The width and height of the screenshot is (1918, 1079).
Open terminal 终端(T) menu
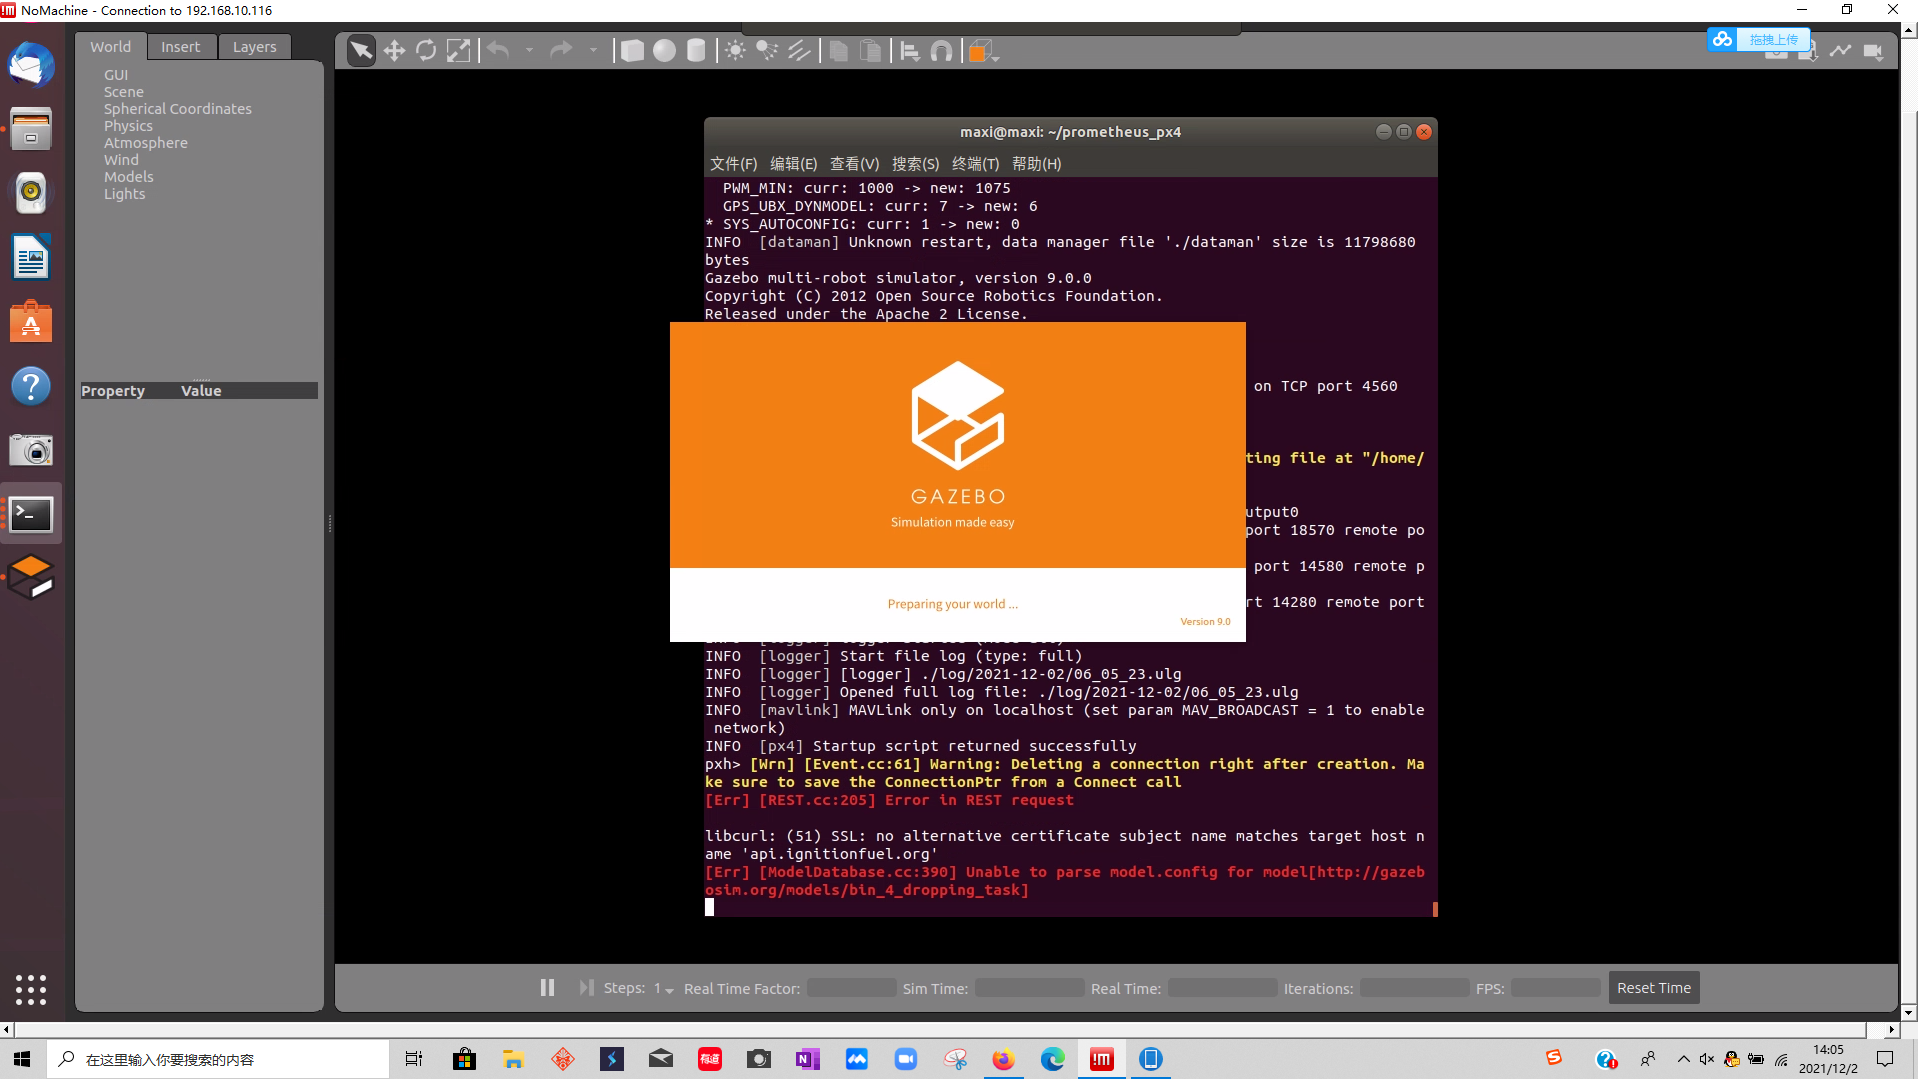(976, 164)
